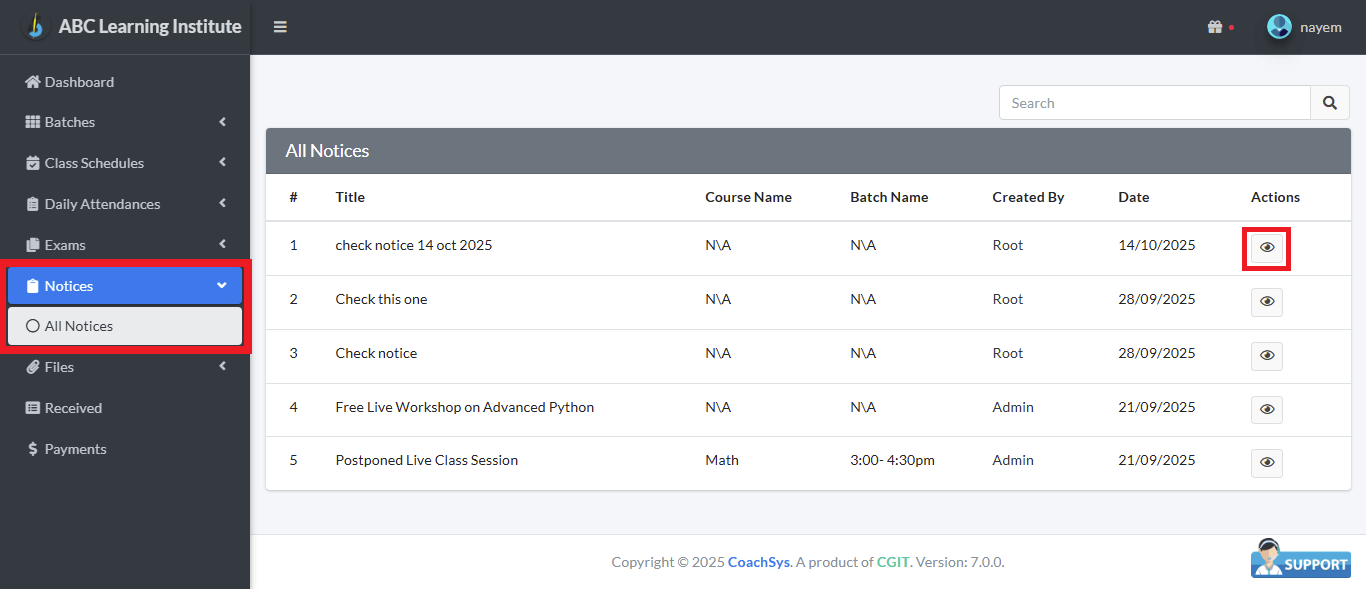
Task: View the Free Live Workshop notice
Action: point(1266,410)
